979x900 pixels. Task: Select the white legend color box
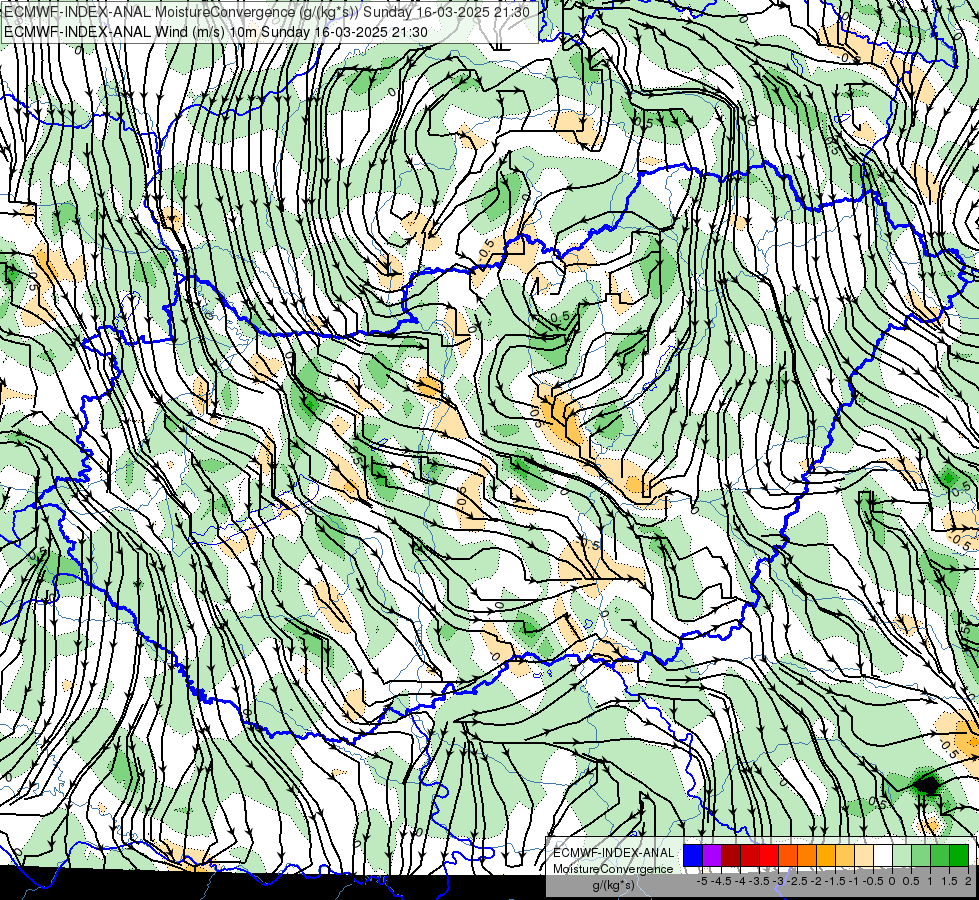[x=883, y=855]
